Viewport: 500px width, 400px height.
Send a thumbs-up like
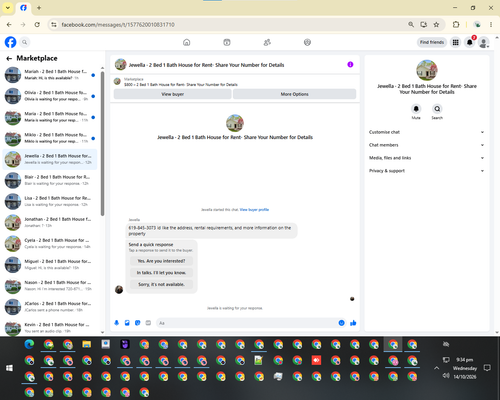[x=353, y=323]
